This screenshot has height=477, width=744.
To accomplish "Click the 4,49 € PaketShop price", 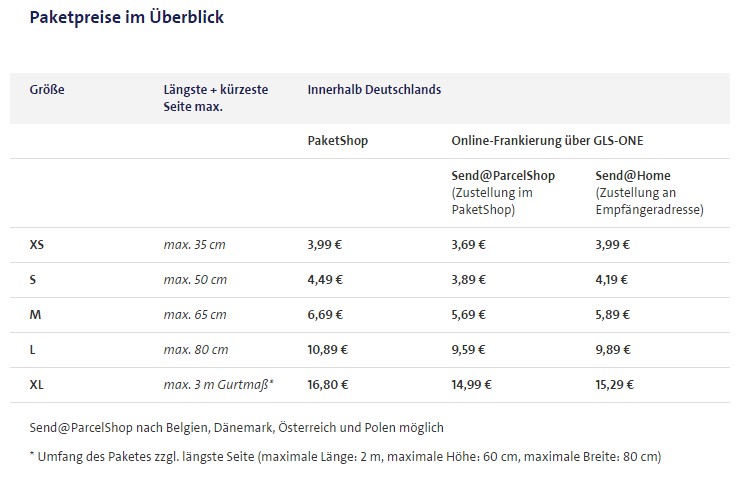I will click(x=325, y=279).
